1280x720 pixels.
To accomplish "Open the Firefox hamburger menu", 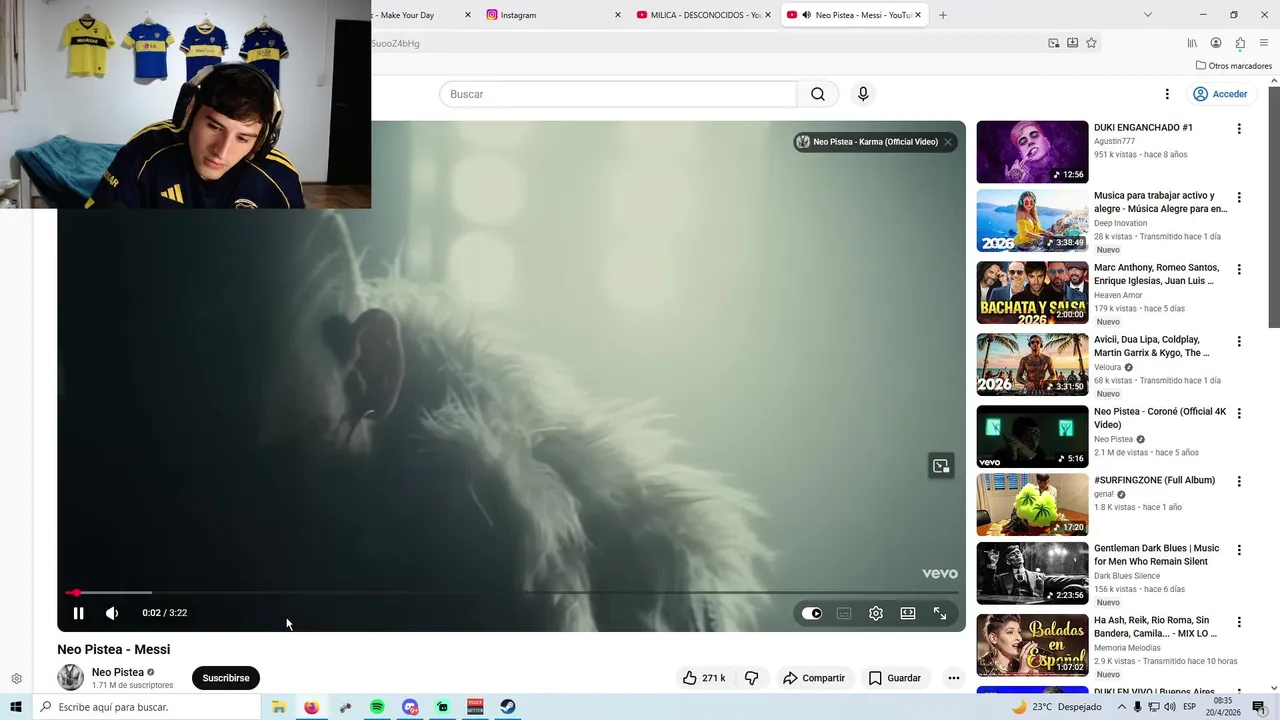I will click(x=1264, y=43).
